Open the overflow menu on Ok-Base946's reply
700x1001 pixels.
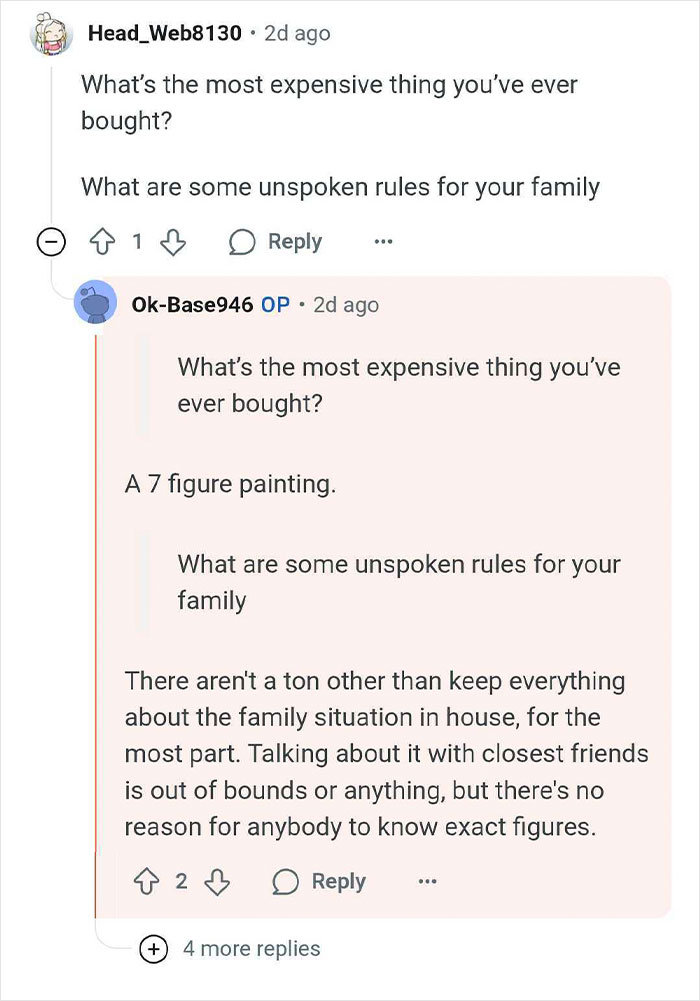[x=427, y=881]
